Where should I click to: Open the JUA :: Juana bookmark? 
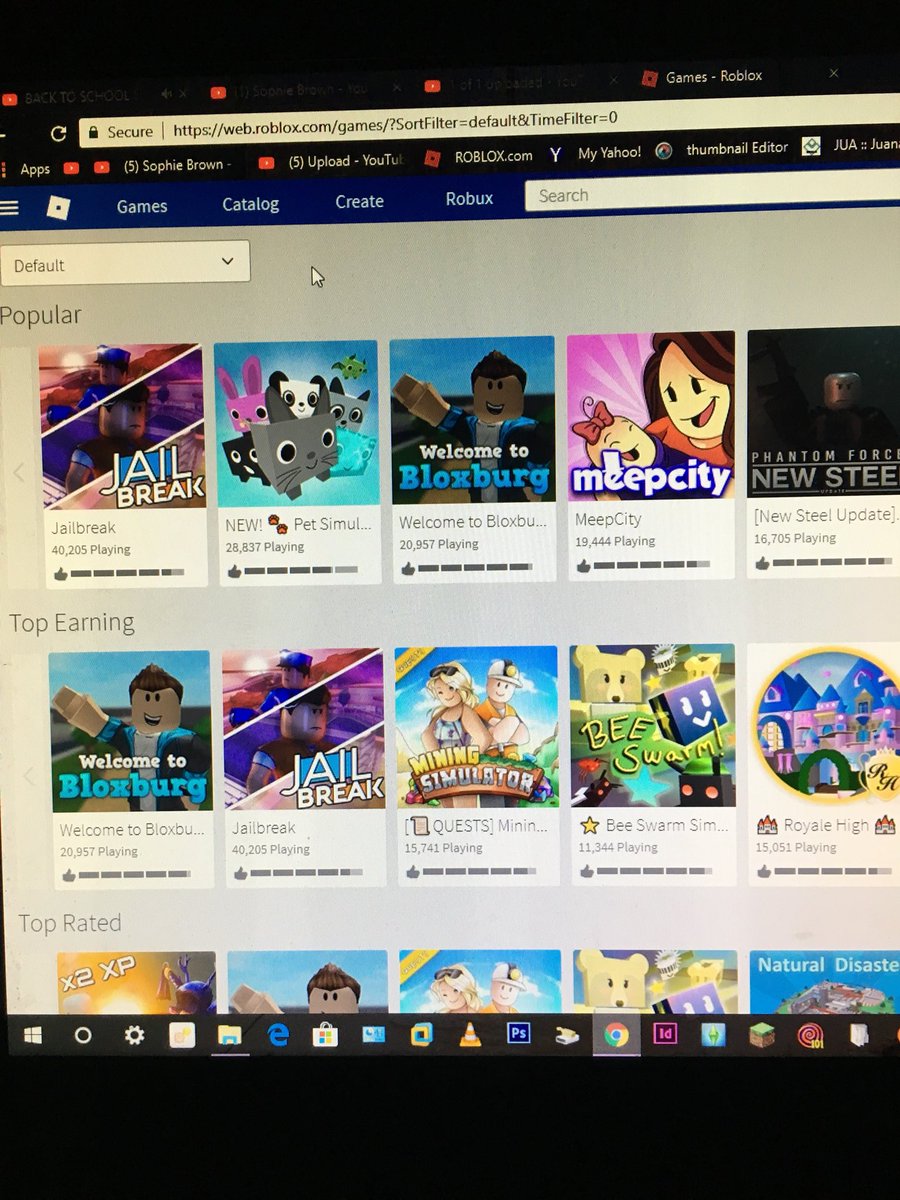(x=850, y=145)
